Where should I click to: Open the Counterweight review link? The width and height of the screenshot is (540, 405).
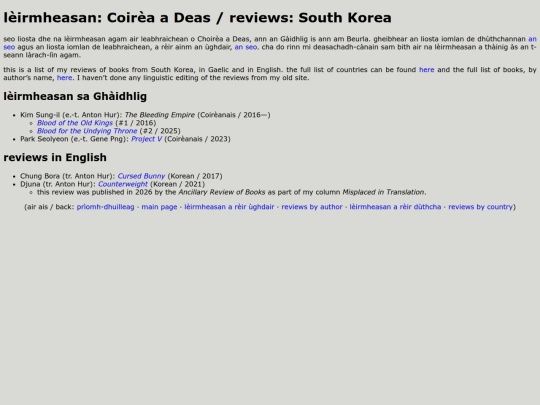[x=123, y=184]
